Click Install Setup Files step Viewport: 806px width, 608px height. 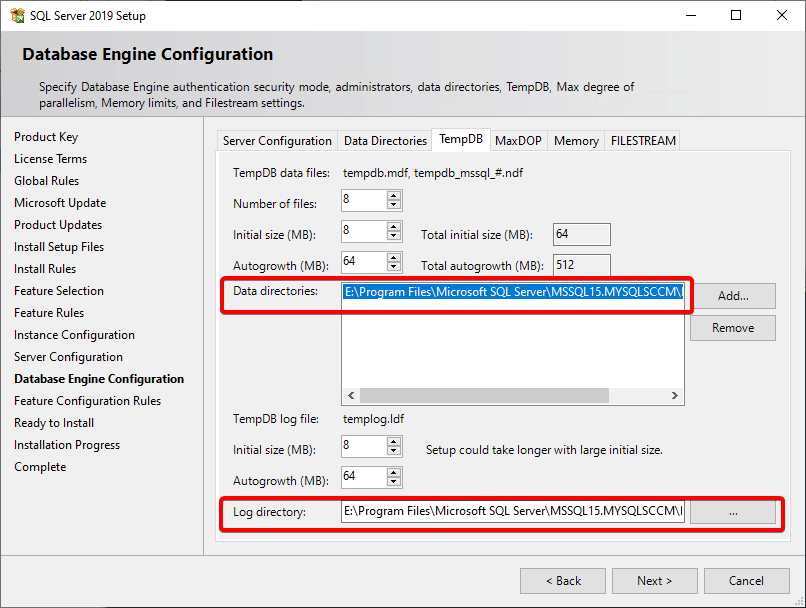click(x=59, y=247)
